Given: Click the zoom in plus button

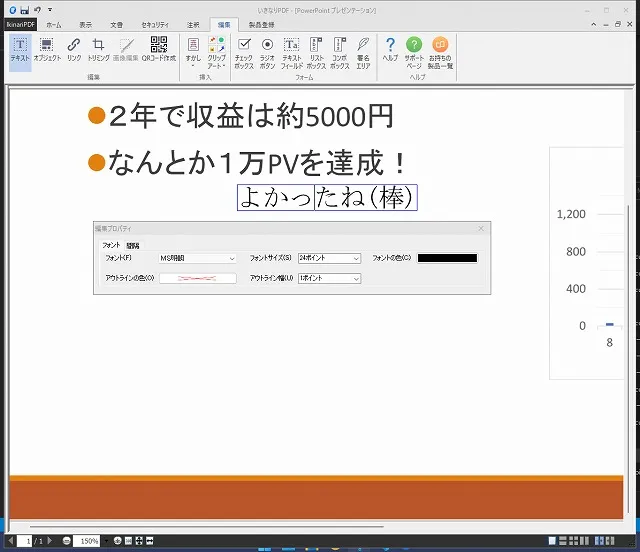Looking at the screenshot, I should click(118, 541).
